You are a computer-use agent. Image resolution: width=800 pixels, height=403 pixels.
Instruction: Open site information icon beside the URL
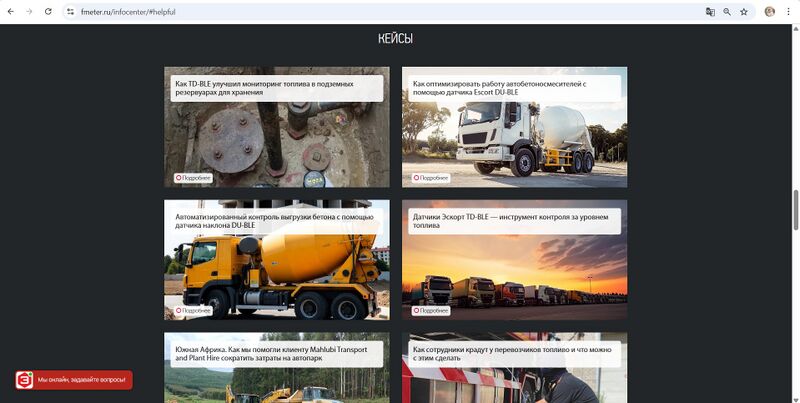coord(70,12)
